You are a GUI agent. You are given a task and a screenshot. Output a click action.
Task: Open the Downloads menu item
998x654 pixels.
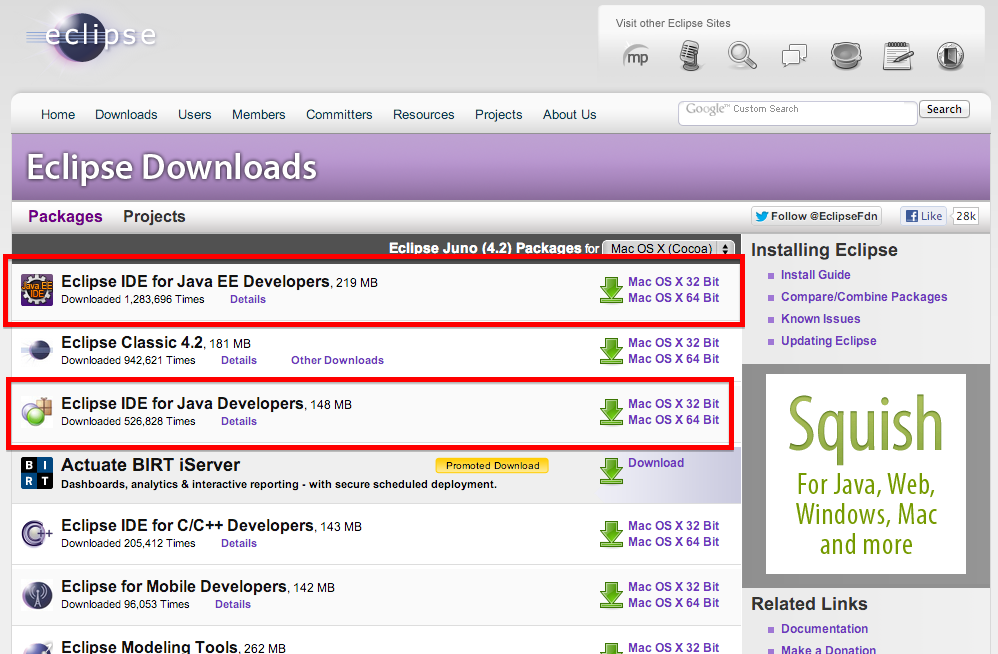click(x=126, y=115)
